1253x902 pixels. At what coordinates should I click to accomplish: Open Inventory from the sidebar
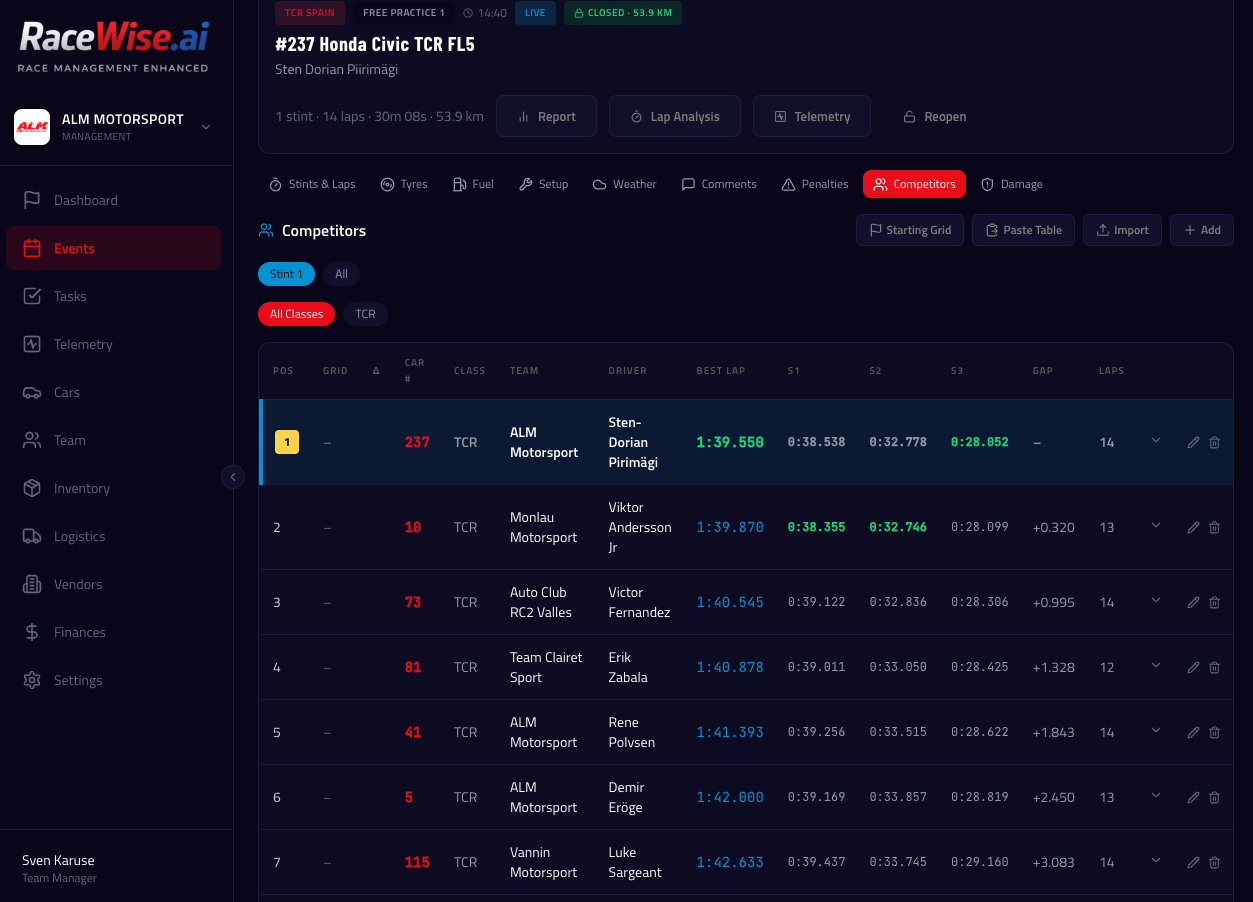pyautogui.click(x=81, y=488)
